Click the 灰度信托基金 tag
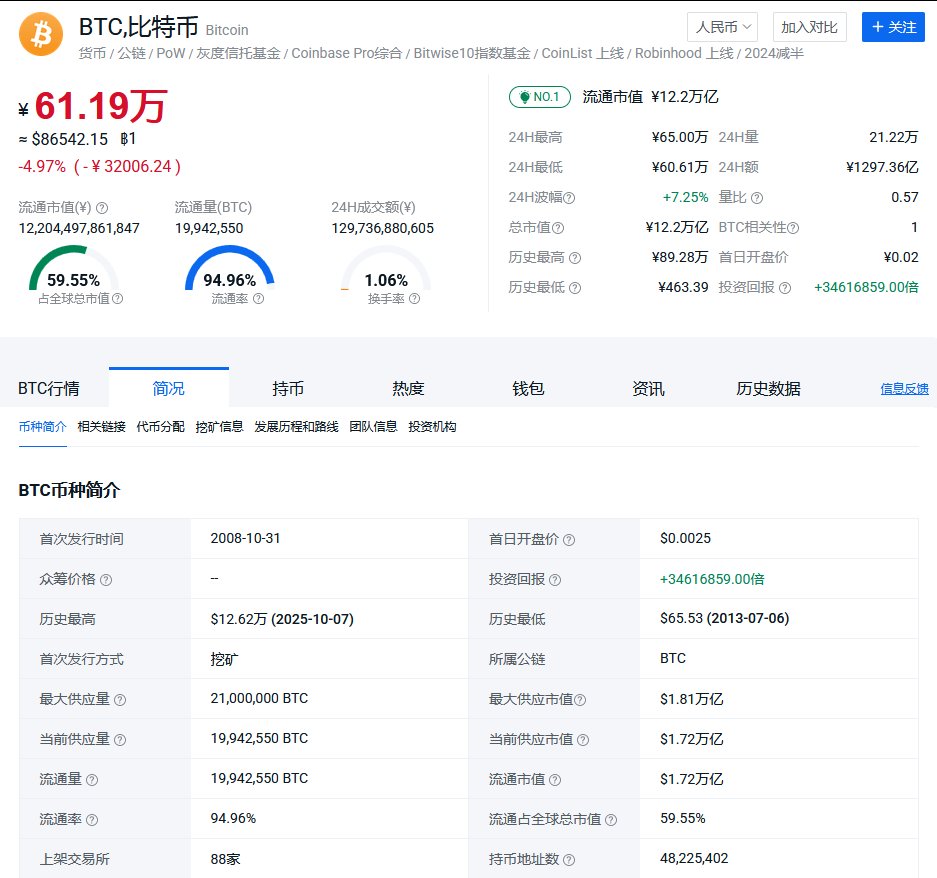Screen dimensions: 937x878 point(238,53)
